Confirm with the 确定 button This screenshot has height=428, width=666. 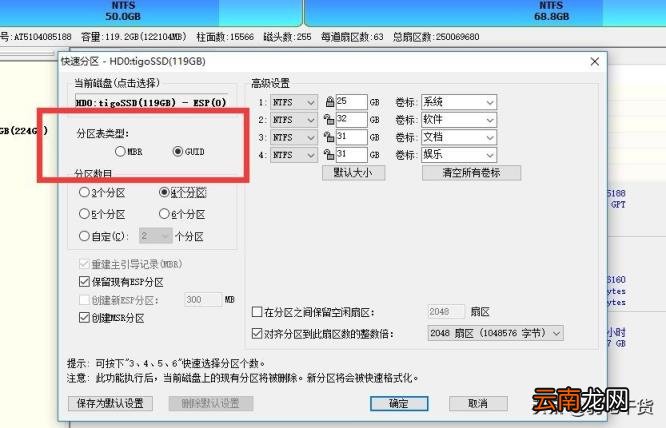(399, 403)
